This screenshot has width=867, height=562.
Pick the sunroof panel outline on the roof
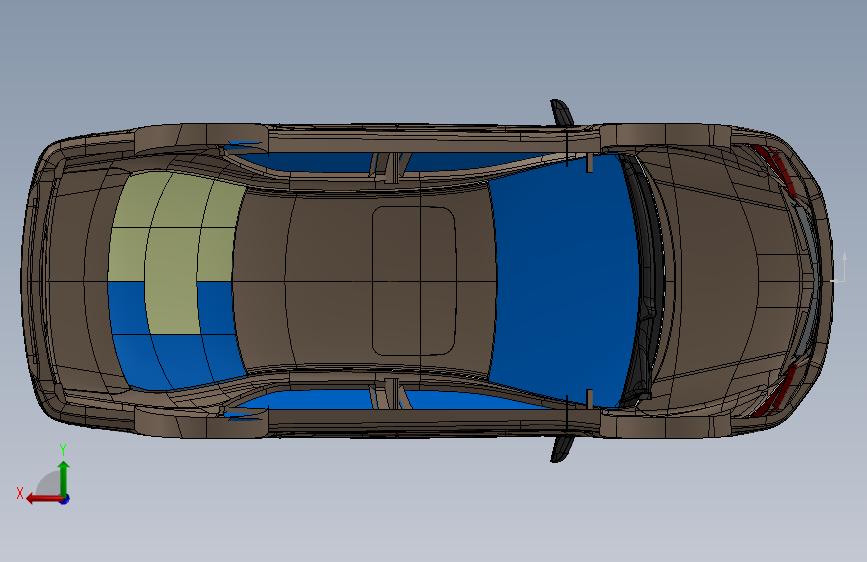(x=414, y=281)
